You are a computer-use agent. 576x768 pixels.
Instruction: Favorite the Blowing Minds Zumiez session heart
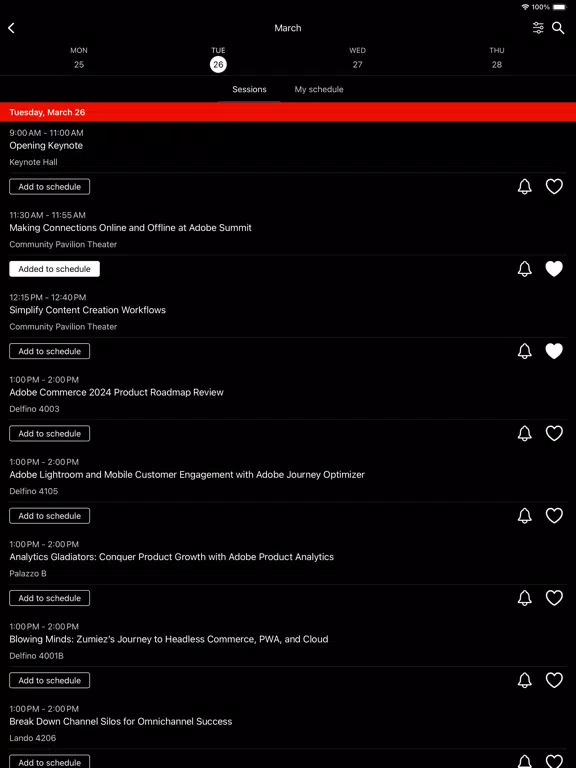coord(554,680)
